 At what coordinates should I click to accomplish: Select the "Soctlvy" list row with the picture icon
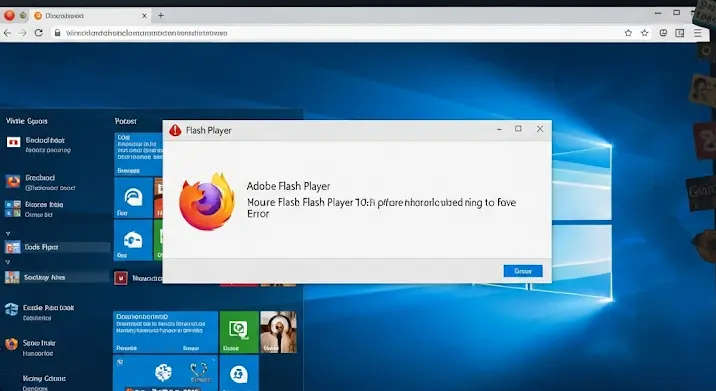58,277
